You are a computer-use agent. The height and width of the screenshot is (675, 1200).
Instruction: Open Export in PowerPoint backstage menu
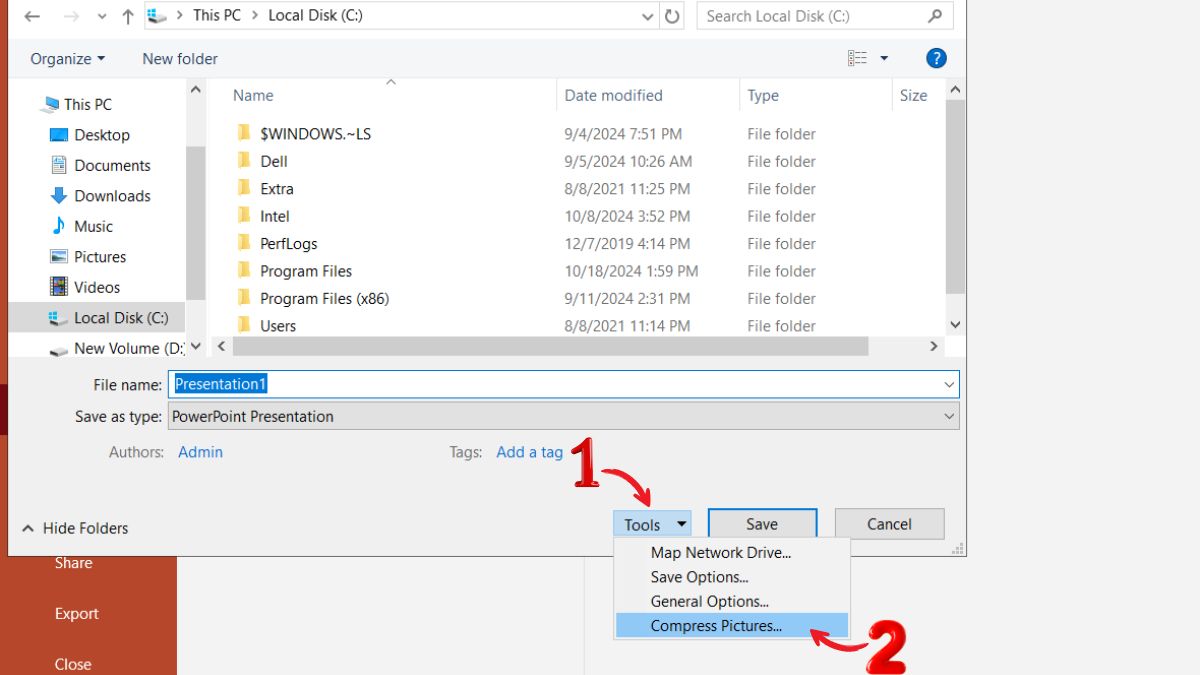[x=77, y=614]
